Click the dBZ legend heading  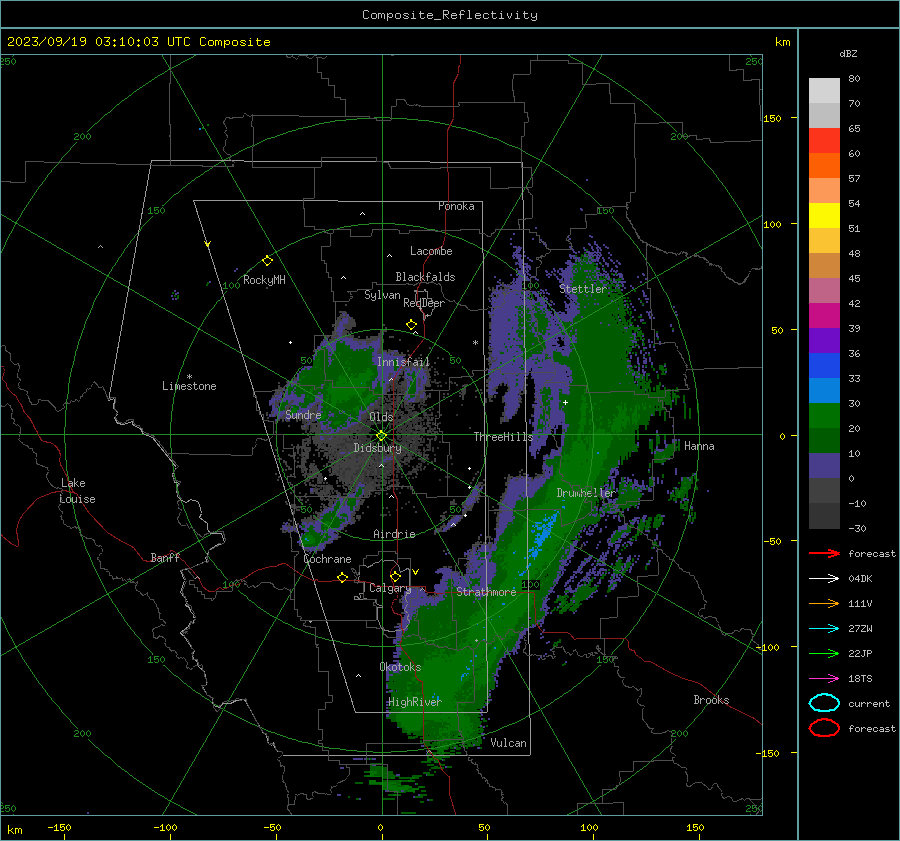coord(848,54)
